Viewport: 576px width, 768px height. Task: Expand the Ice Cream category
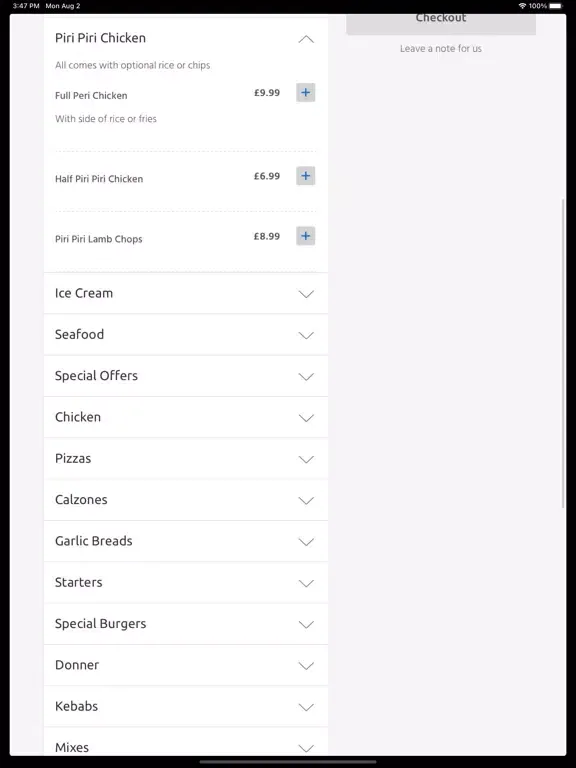click(x=186, y=293)
